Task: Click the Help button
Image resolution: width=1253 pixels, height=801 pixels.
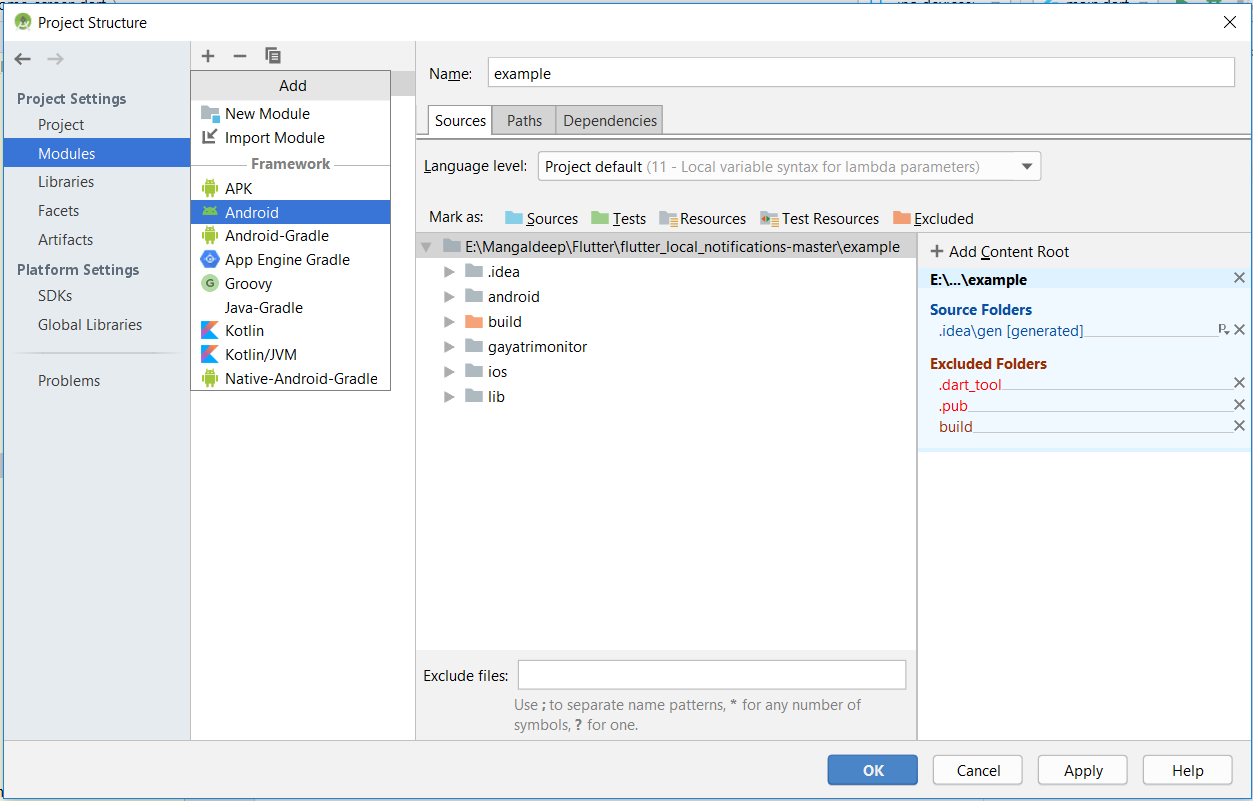Action: (1188, 770)
